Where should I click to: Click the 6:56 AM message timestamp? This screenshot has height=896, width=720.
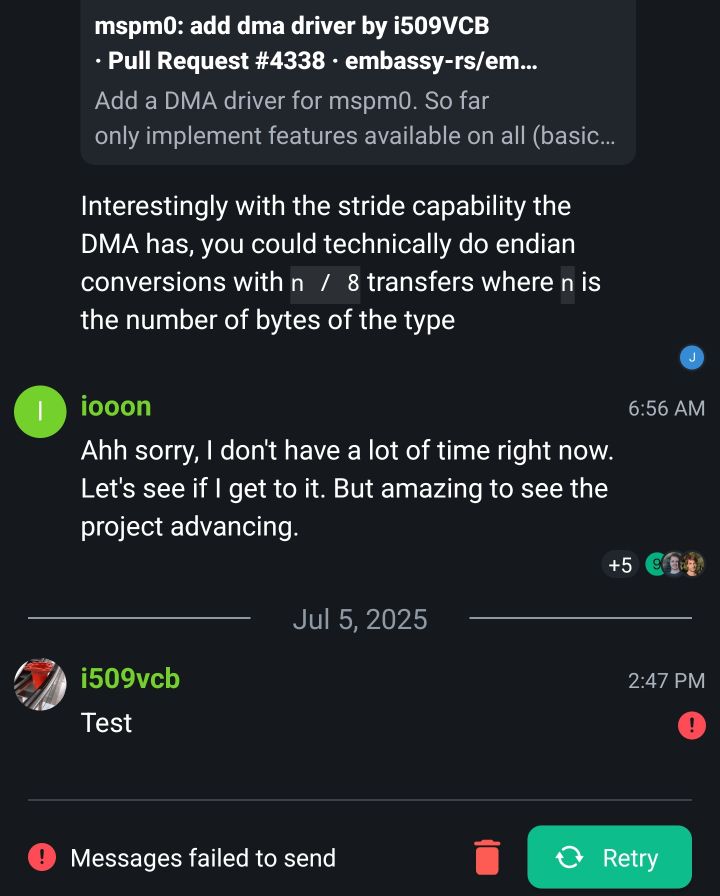click(x=666, y=408)
